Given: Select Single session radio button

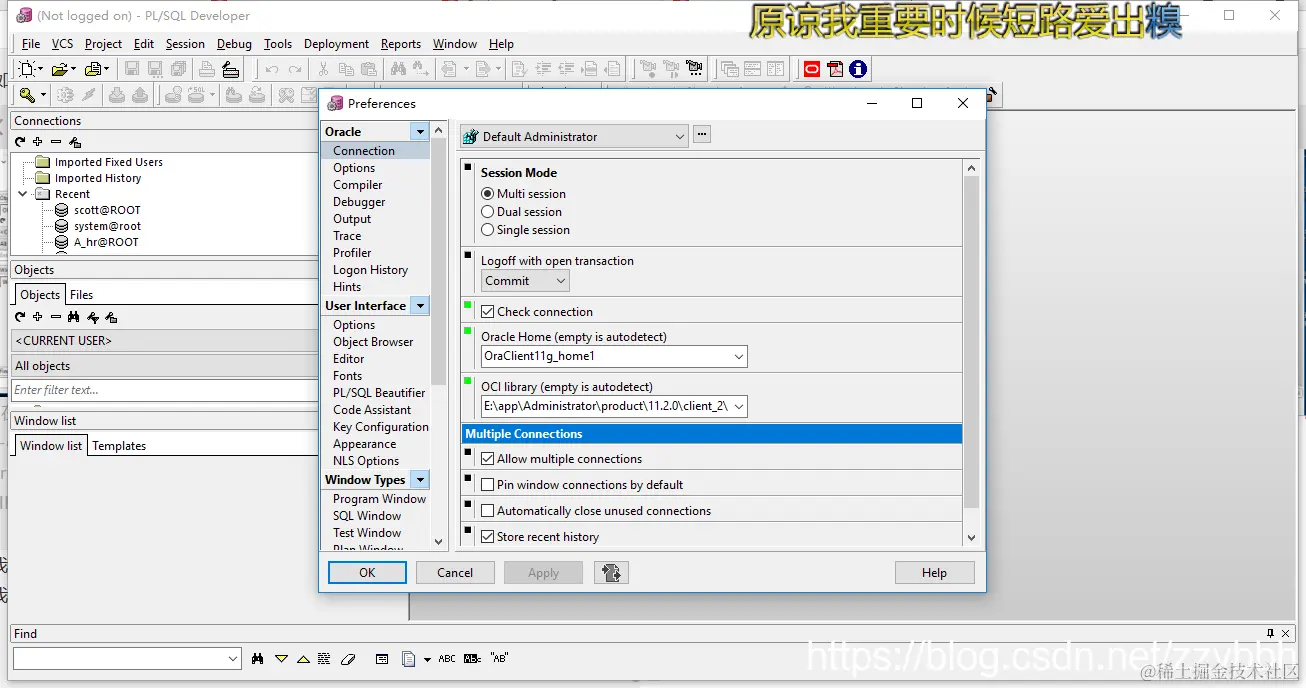Looking at the screenshot, I should 488,230.
